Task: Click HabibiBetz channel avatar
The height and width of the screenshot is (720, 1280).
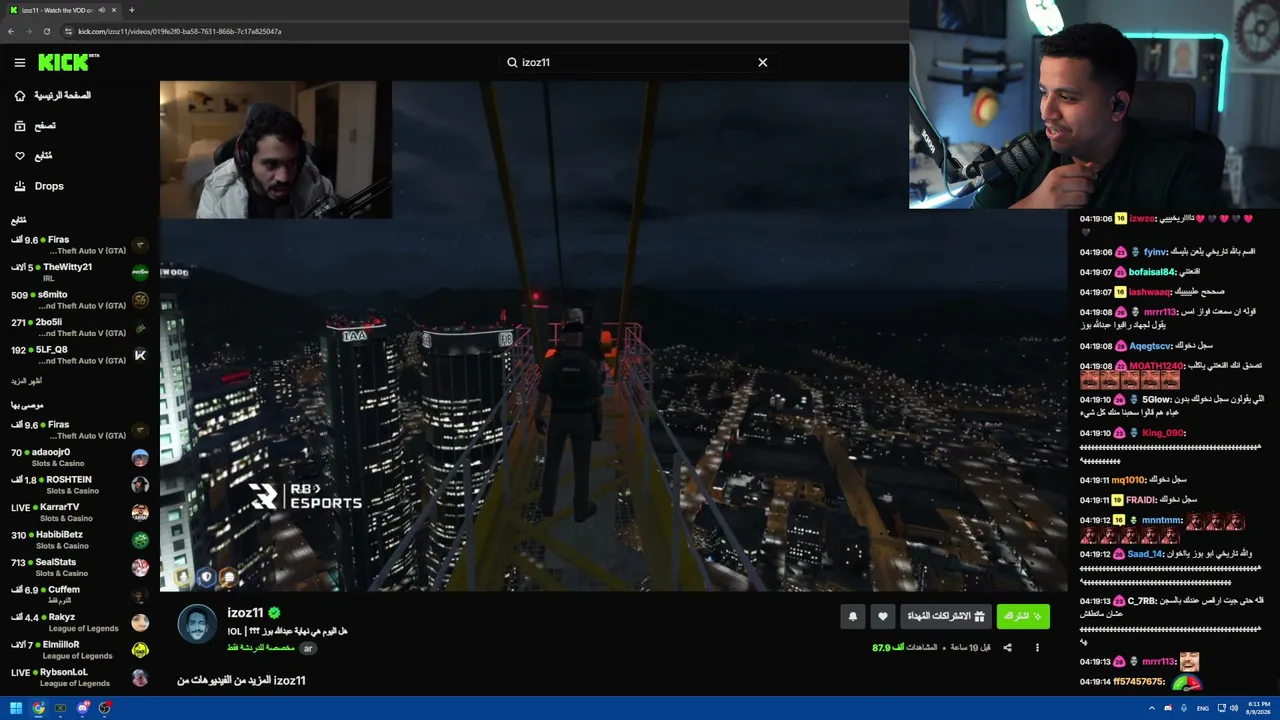Action: (x=140, y=540)
